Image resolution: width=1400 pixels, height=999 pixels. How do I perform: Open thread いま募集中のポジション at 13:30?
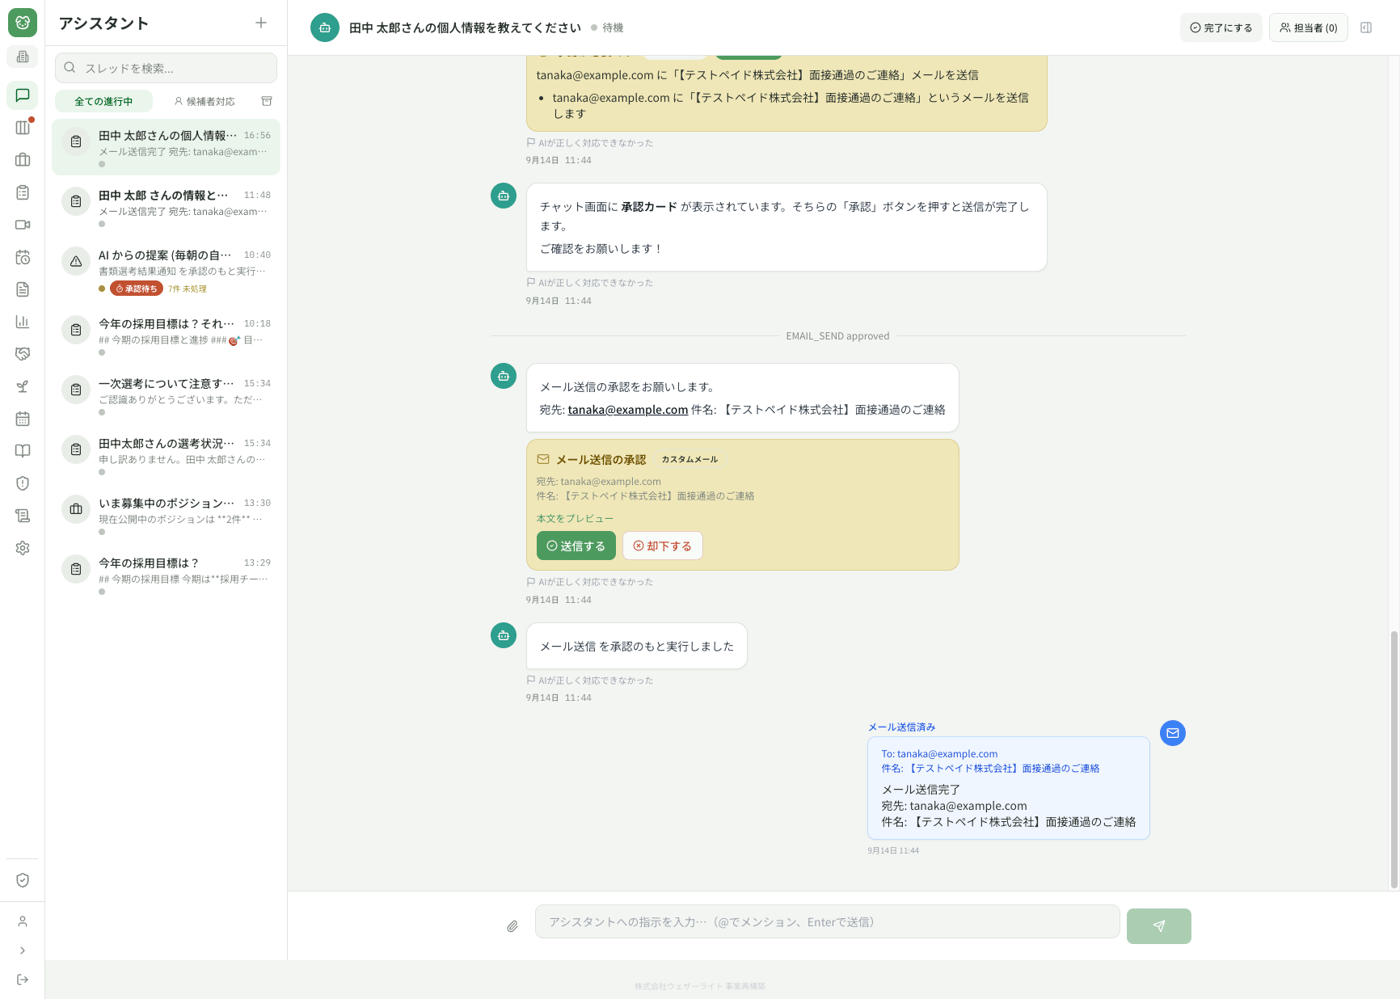[x=166, y=515]
